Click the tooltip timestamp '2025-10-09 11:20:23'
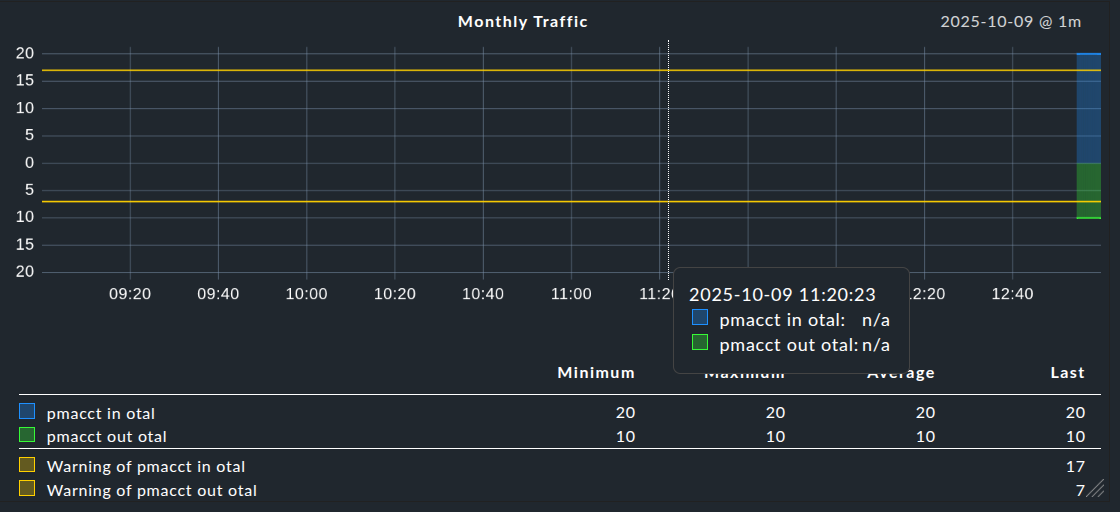Viewport: 1120px width, 512px height. point(782,295)
